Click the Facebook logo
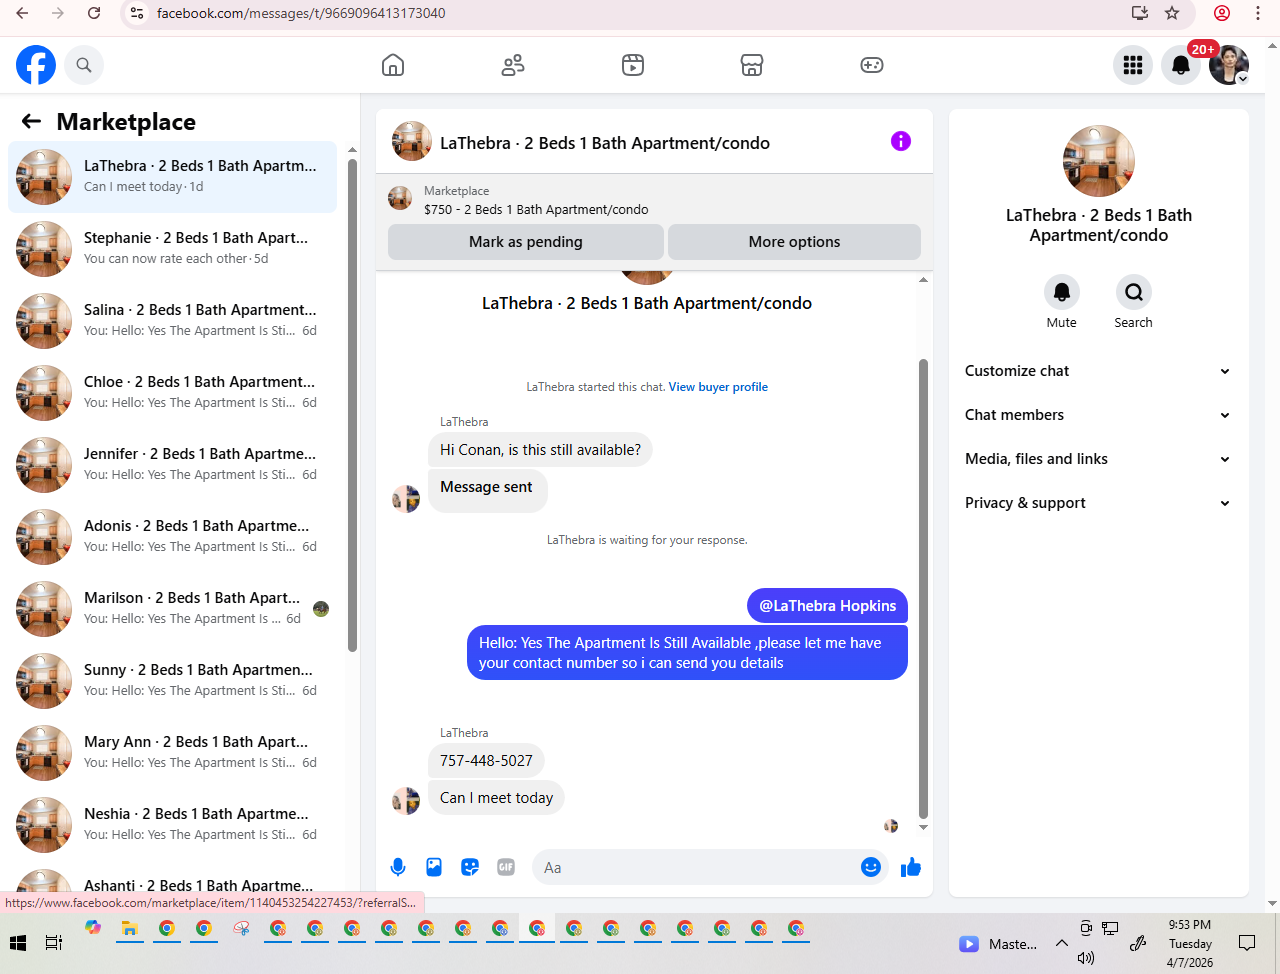Screen dimensions: 1280x974 [x=36, y=65]
